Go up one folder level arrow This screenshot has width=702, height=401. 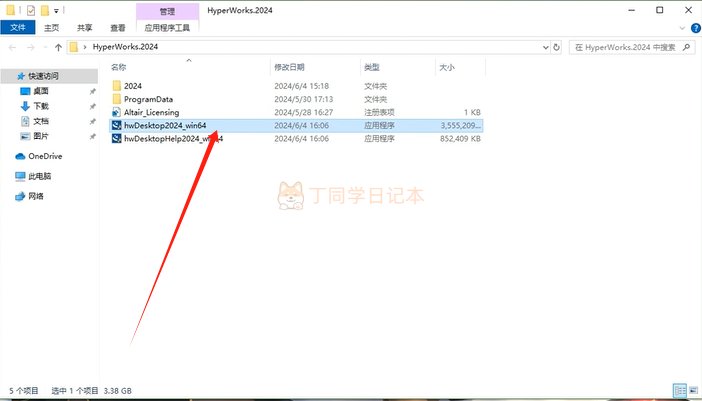pyautogui.click(x=58, y=47)
